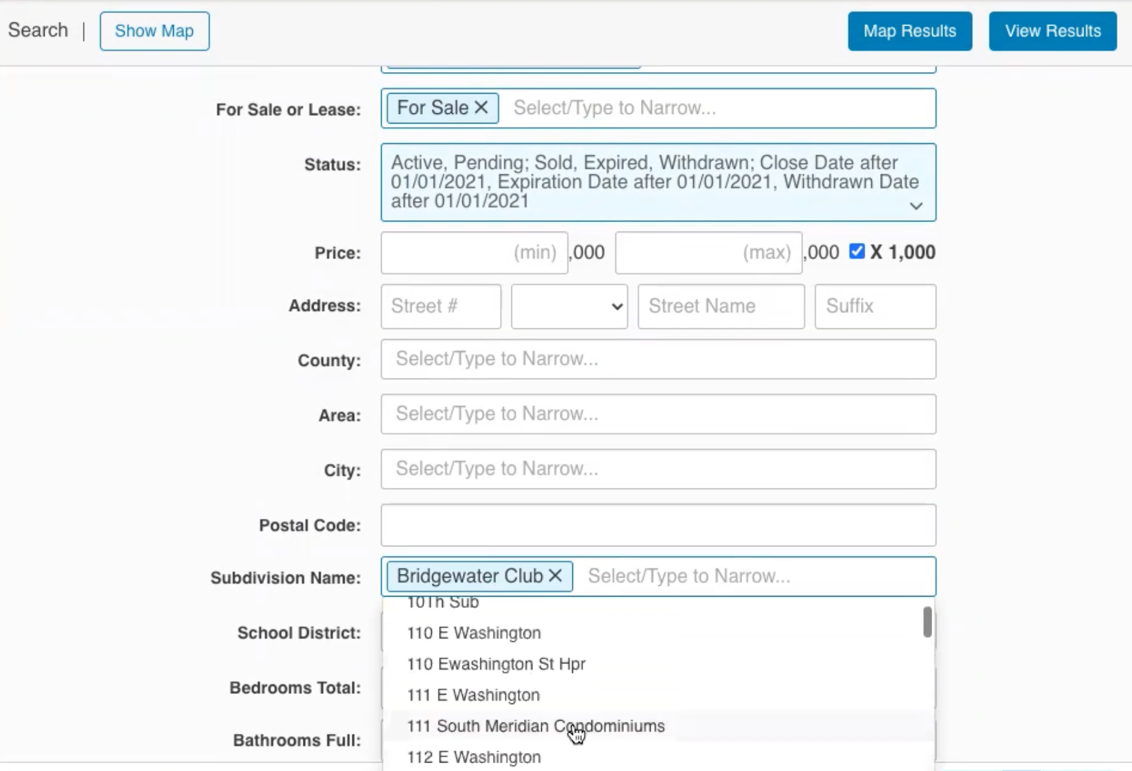Remove the Bridgewater Club subdivision chip
This screenshot has height=771, width=1132.
(554, 575)
